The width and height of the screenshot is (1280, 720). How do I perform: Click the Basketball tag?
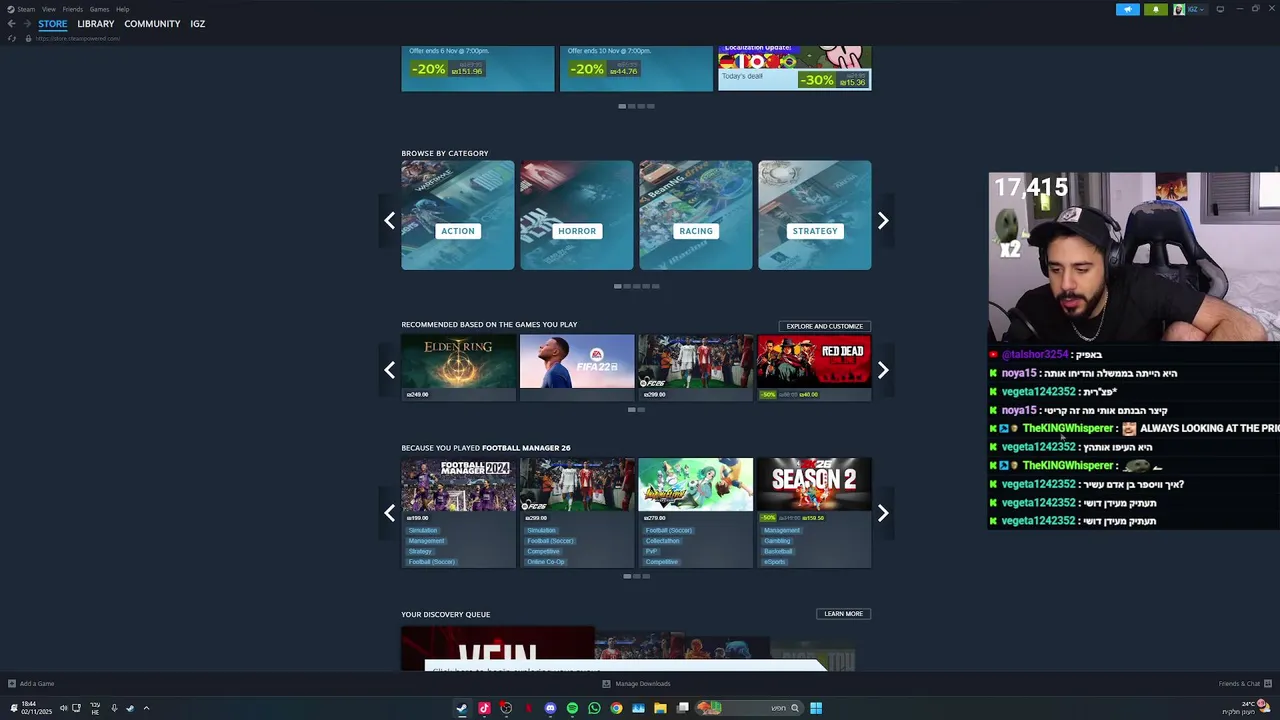coord(778,551)
